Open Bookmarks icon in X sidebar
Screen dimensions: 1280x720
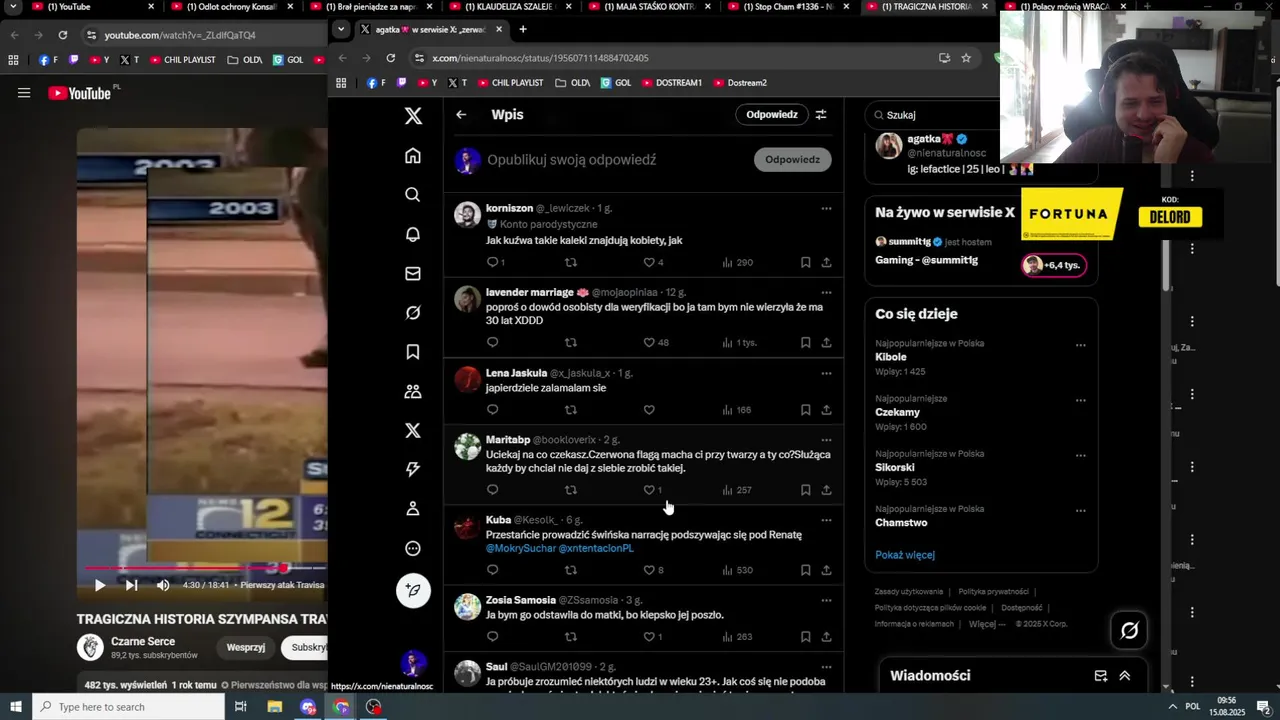point(413,352)
